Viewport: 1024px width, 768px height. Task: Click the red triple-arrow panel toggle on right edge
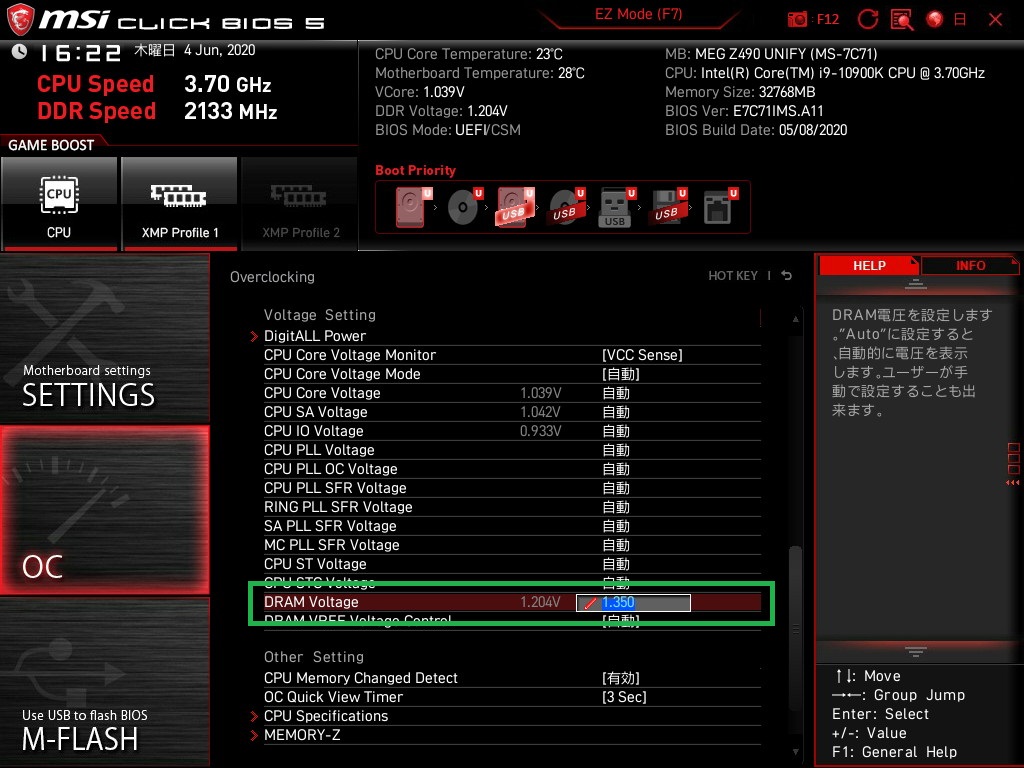[x=1013, y=483]
